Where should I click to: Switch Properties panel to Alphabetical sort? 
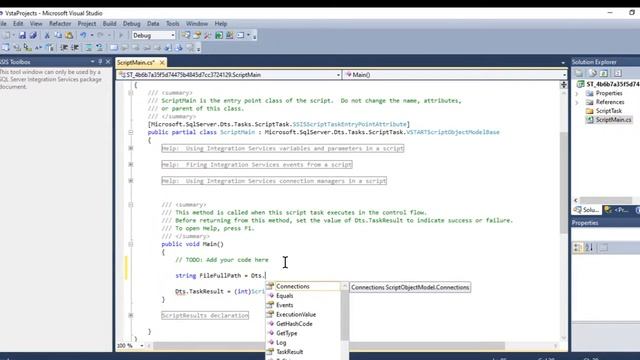click(x=589, y=247)
